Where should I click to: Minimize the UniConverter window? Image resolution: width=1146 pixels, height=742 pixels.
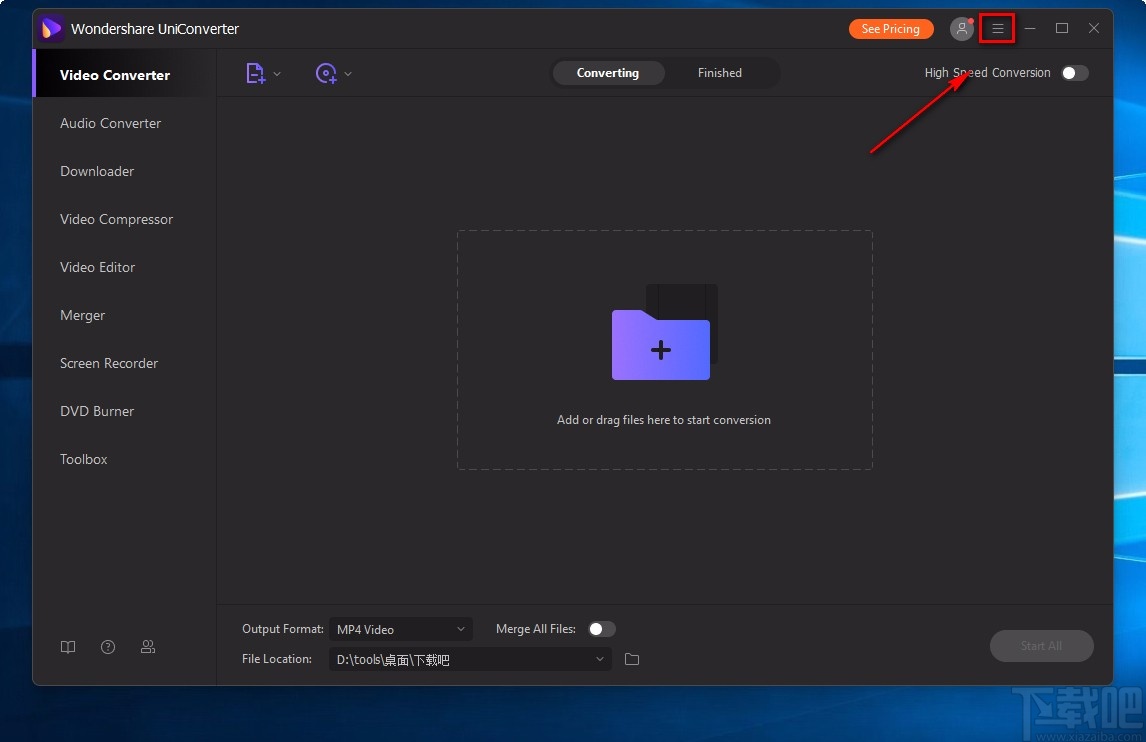click(x=1030, y=29)
